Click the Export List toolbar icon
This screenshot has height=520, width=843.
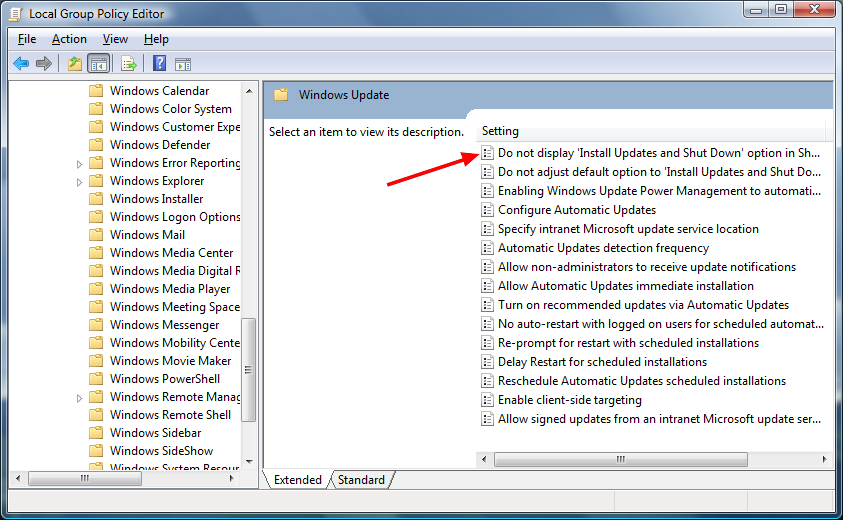pos(128,64)
